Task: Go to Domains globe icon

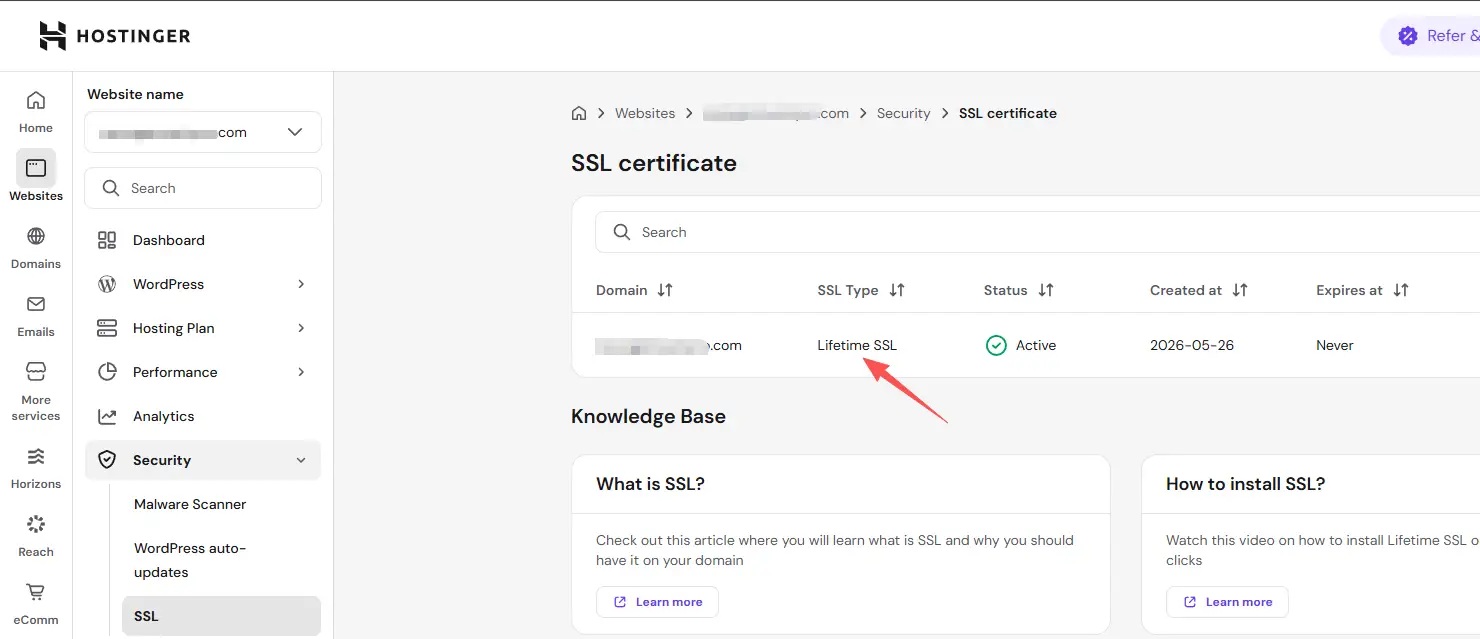Action: tap(36, 236)
